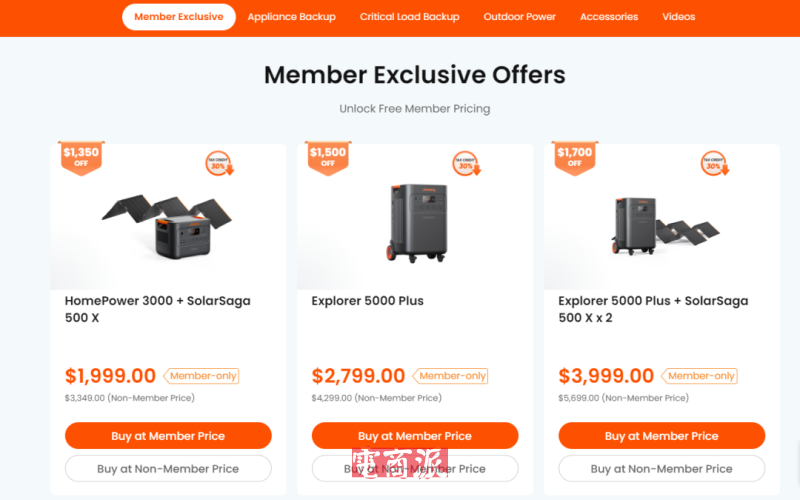Open the Member Exclusive tab

point(179,17)
